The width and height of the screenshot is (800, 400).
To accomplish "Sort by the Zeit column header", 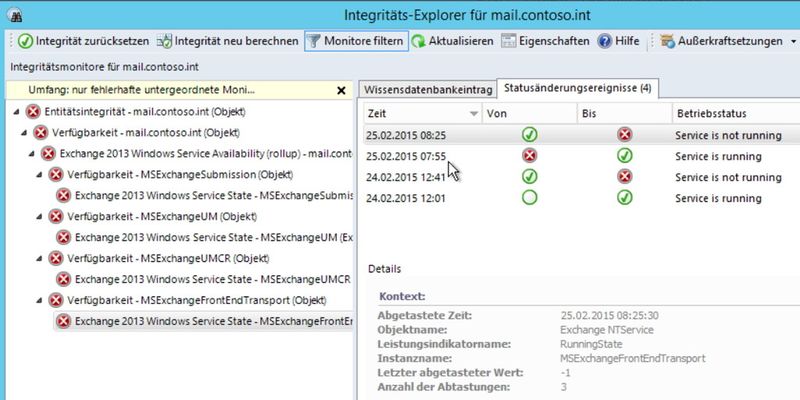I will point(423,114).
